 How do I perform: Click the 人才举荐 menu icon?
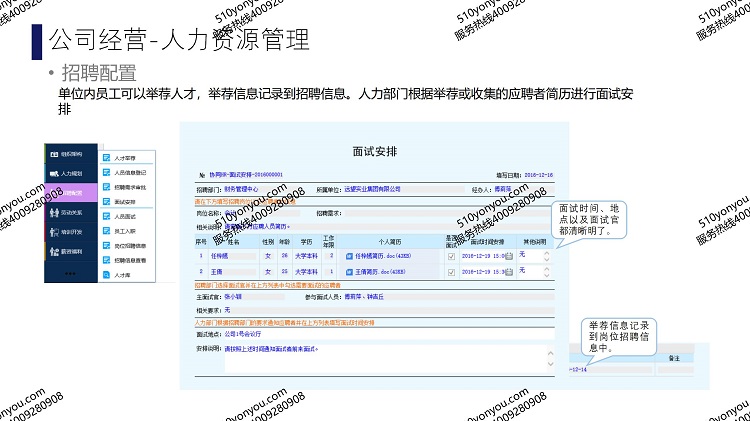106,157
